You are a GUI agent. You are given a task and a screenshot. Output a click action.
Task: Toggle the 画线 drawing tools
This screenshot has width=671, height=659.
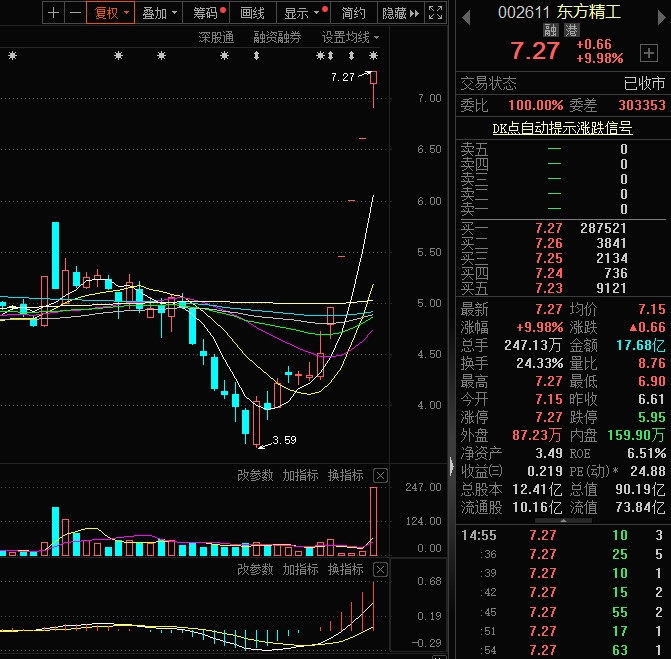click(x=253, y=13)
